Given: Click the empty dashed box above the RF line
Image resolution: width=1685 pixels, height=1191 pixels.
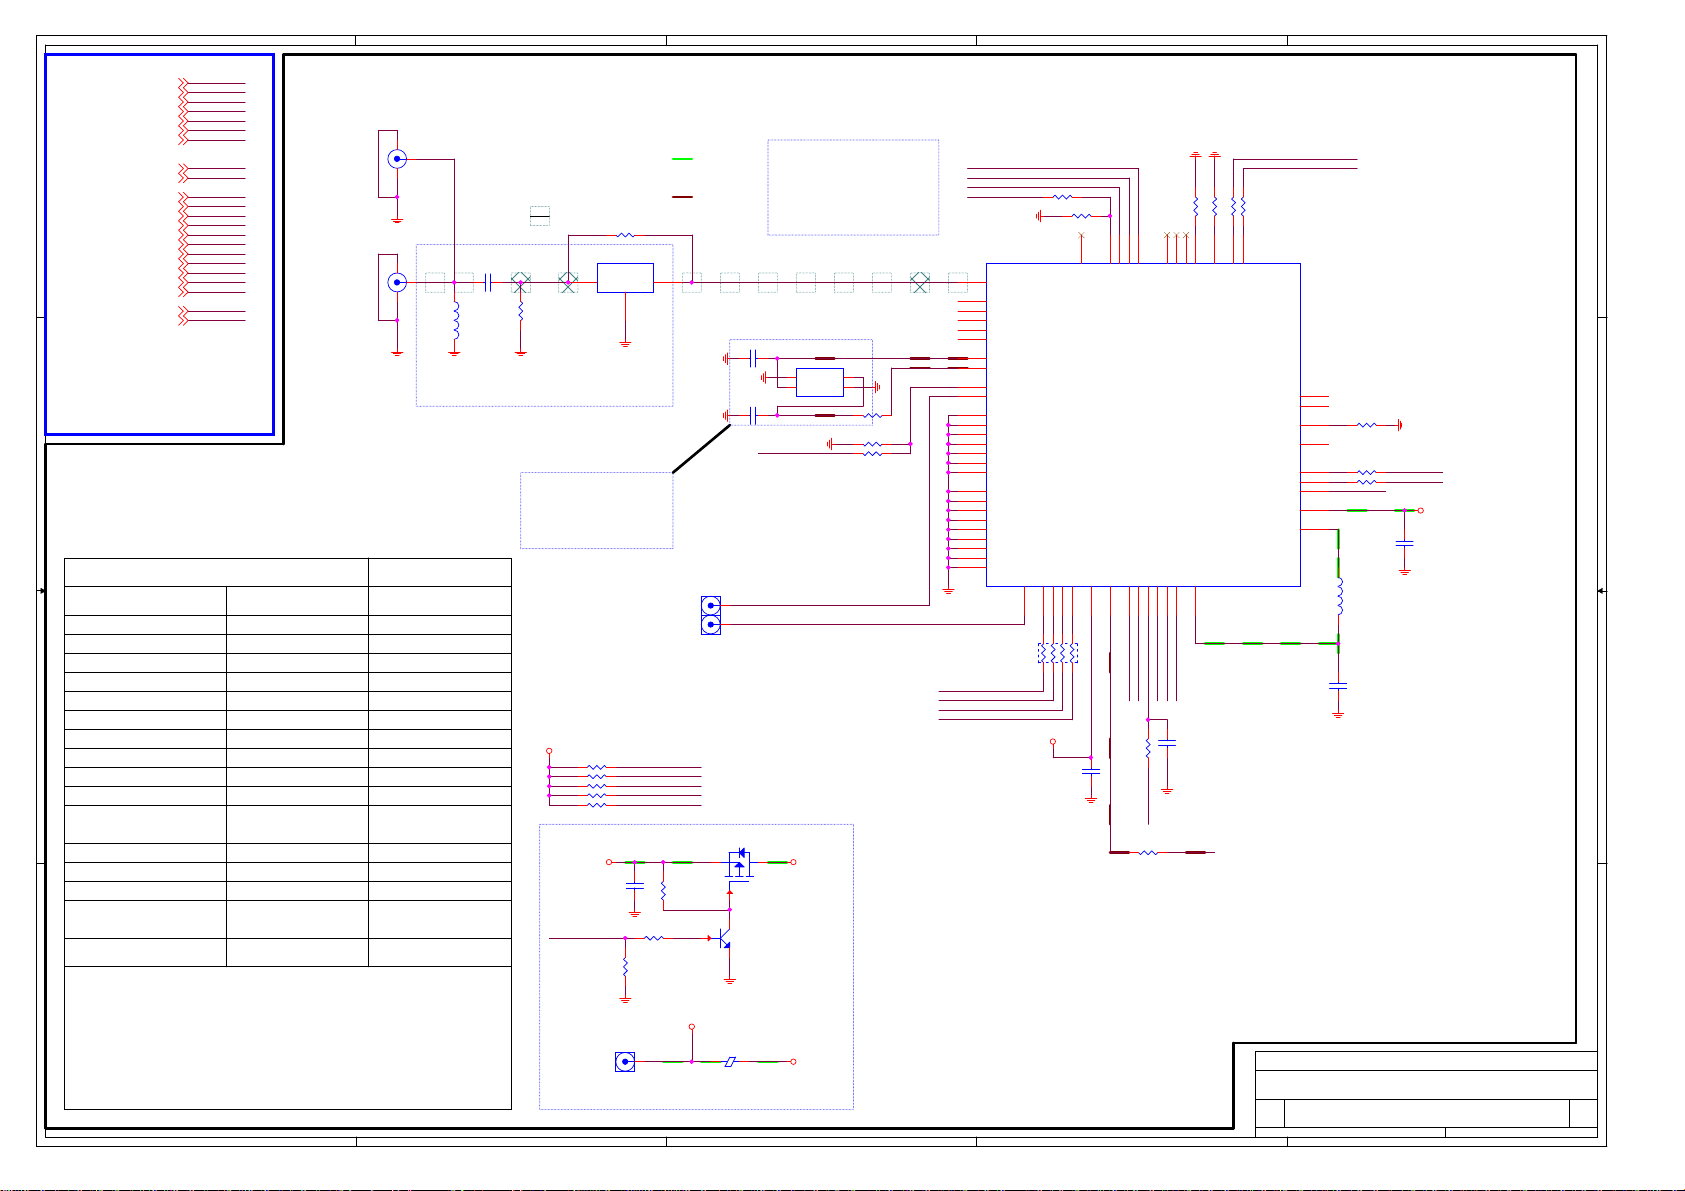Looking at the screenshot, I should click(x=853, y=187).
